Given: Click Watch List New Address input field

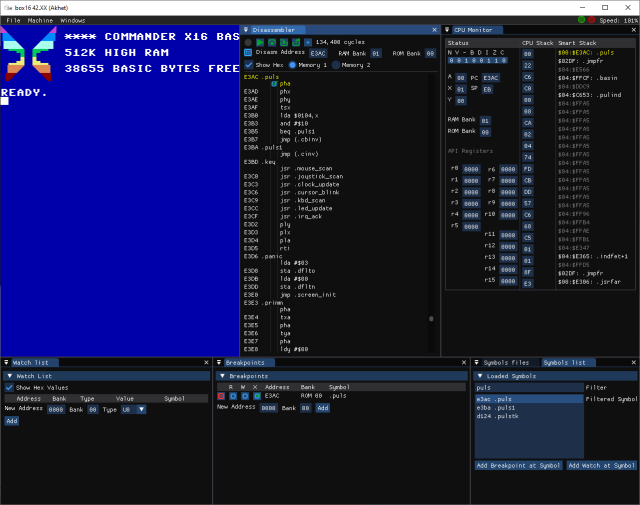Looking at the screenshot, I should point(56,409).
